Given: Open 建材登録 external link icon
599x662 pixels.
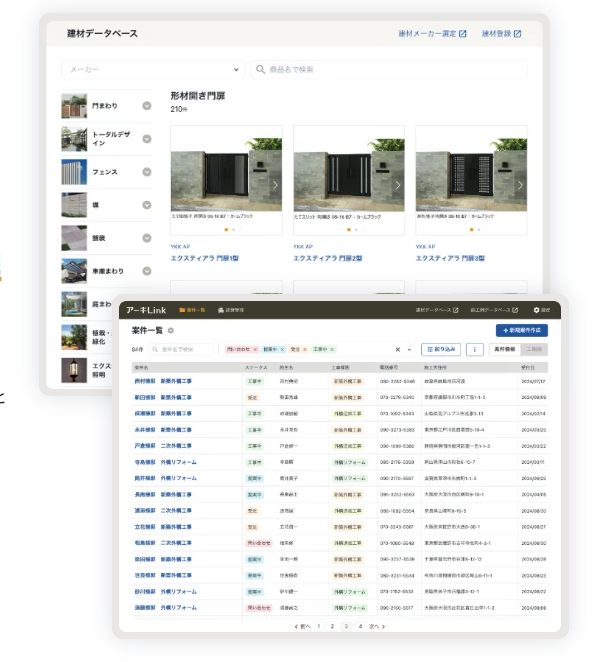Looking at the screenshot, I should [517, 34].
